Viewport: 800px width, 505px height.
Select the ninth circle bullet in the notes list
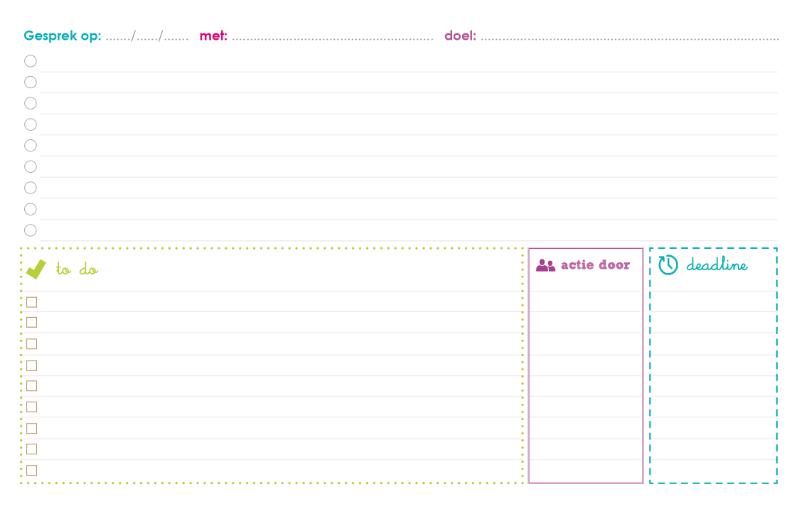pos(31,230)
